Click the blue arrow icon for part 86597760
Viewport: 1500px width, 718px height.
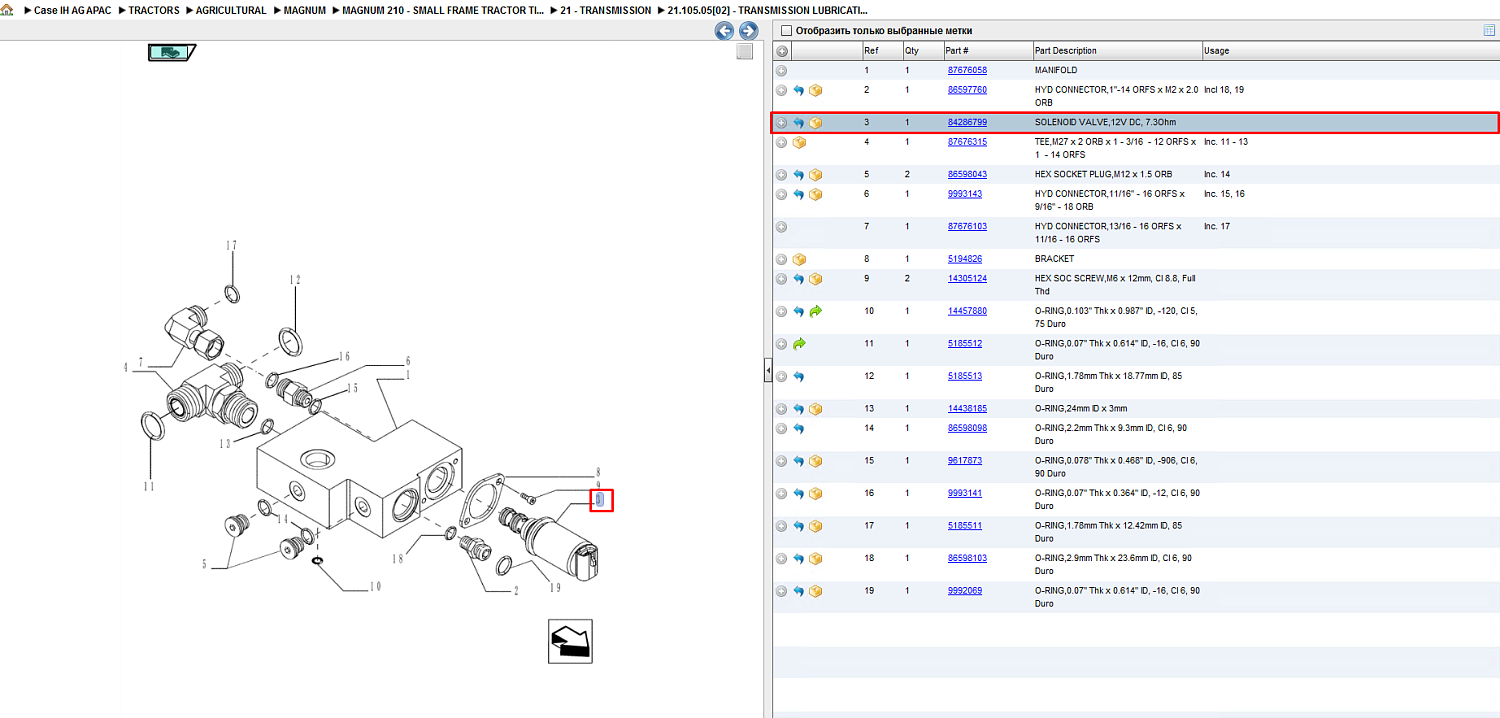(x=799, y=90)
